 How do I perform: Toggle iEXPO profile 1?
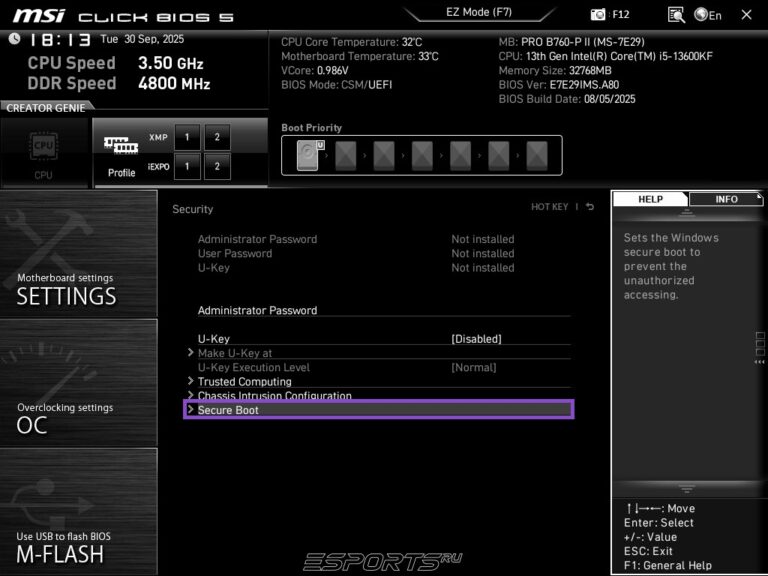[x=186, y=166]
